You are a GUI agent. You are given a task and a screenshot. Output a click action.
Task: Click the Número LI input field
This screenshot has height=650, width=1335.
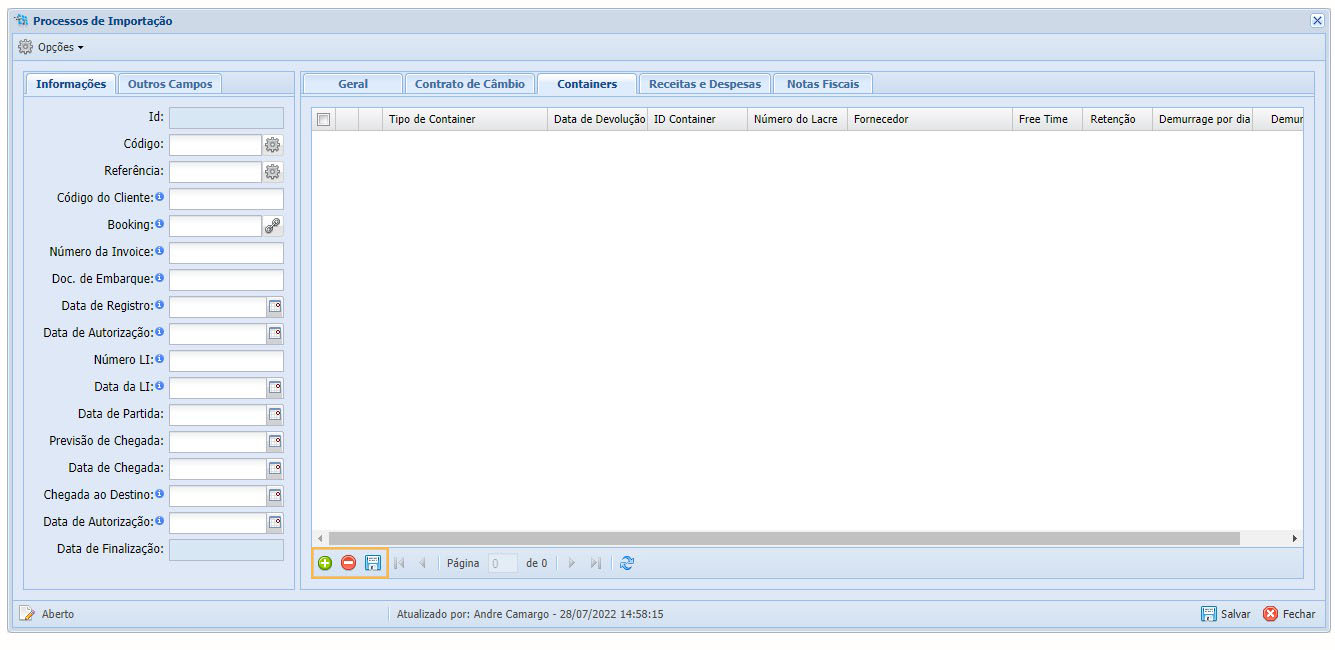coord(226,361)
